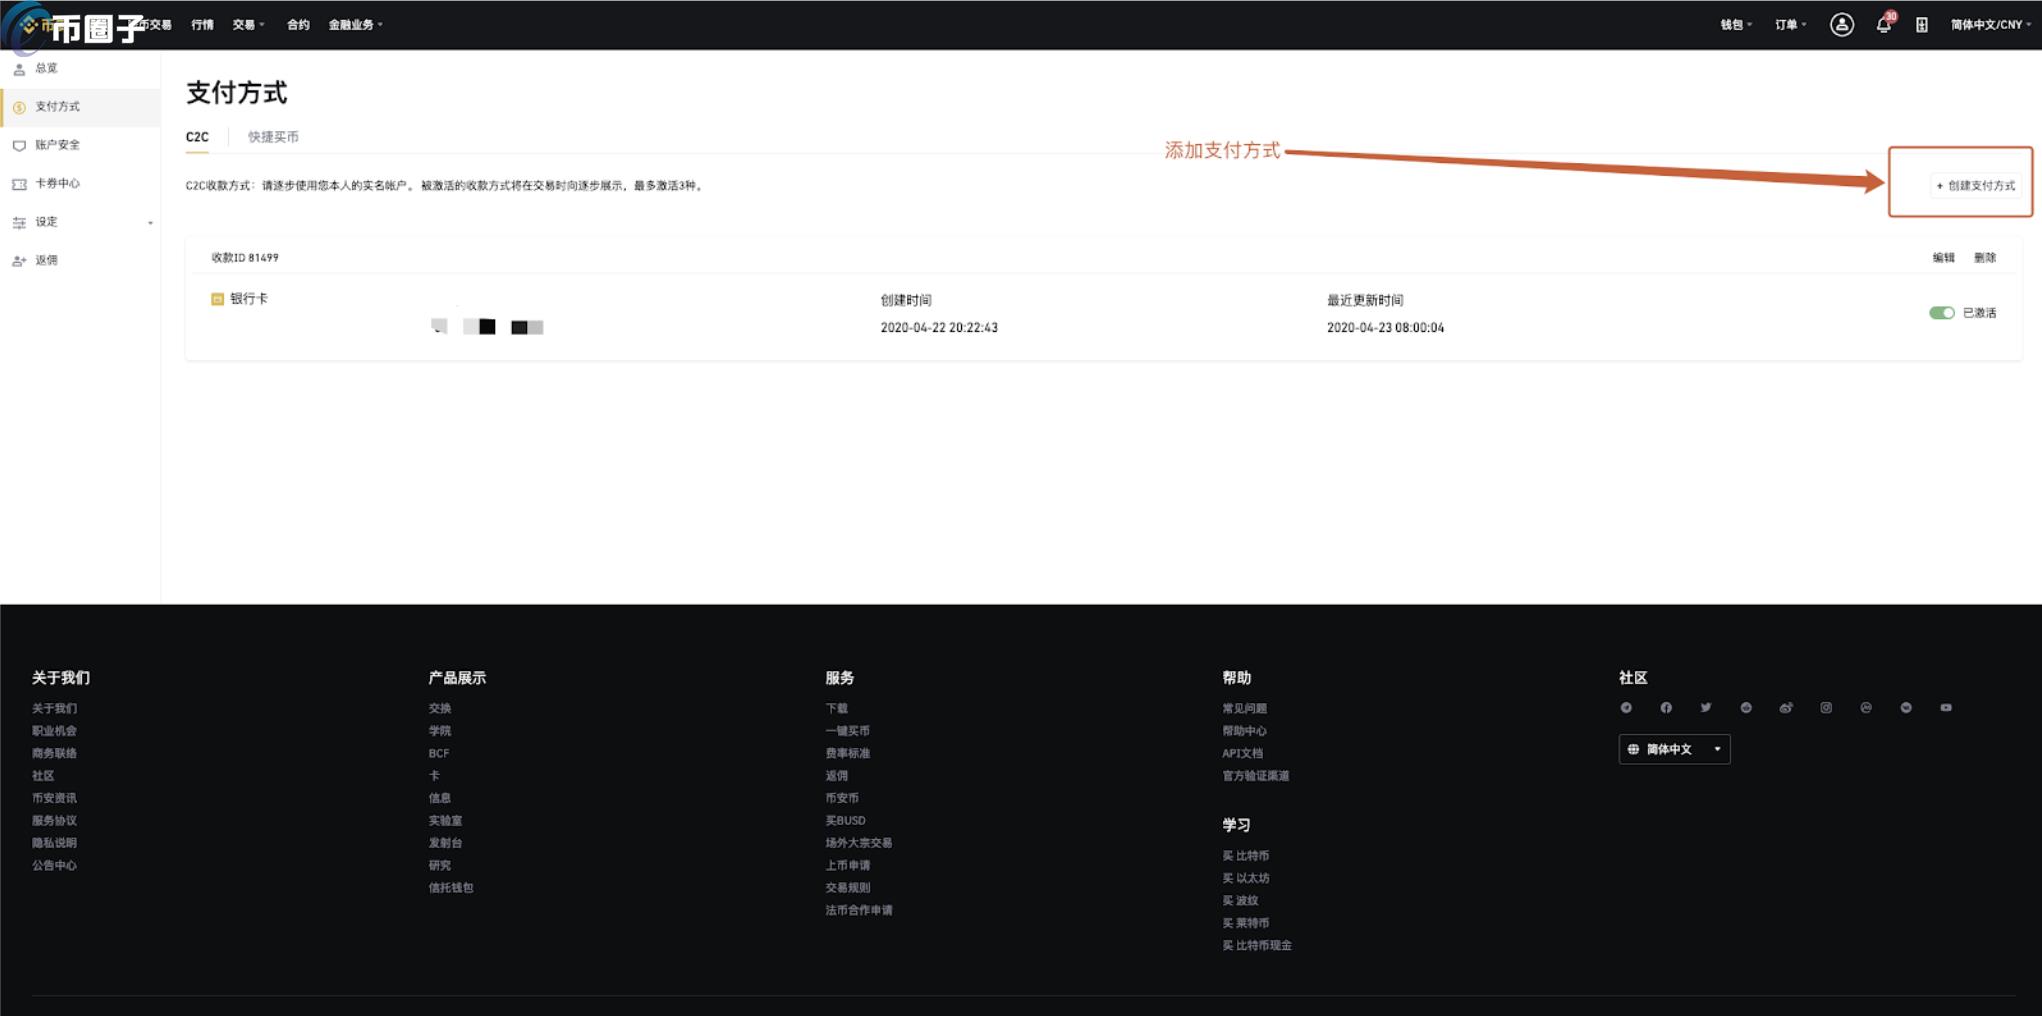Click the 设定 sliders icon in sidebar
The width and height of the screenshot is (2042, 1016).
pos(19,223)
